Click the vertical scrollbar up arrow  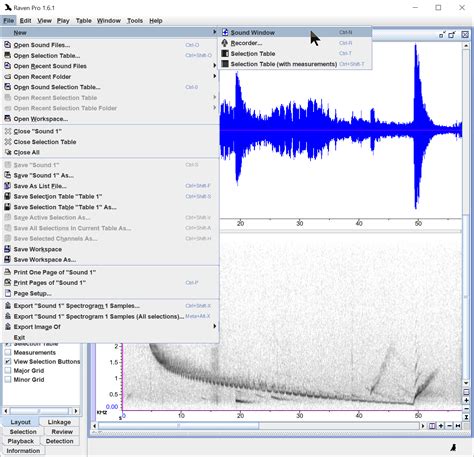tap(466, 46)
